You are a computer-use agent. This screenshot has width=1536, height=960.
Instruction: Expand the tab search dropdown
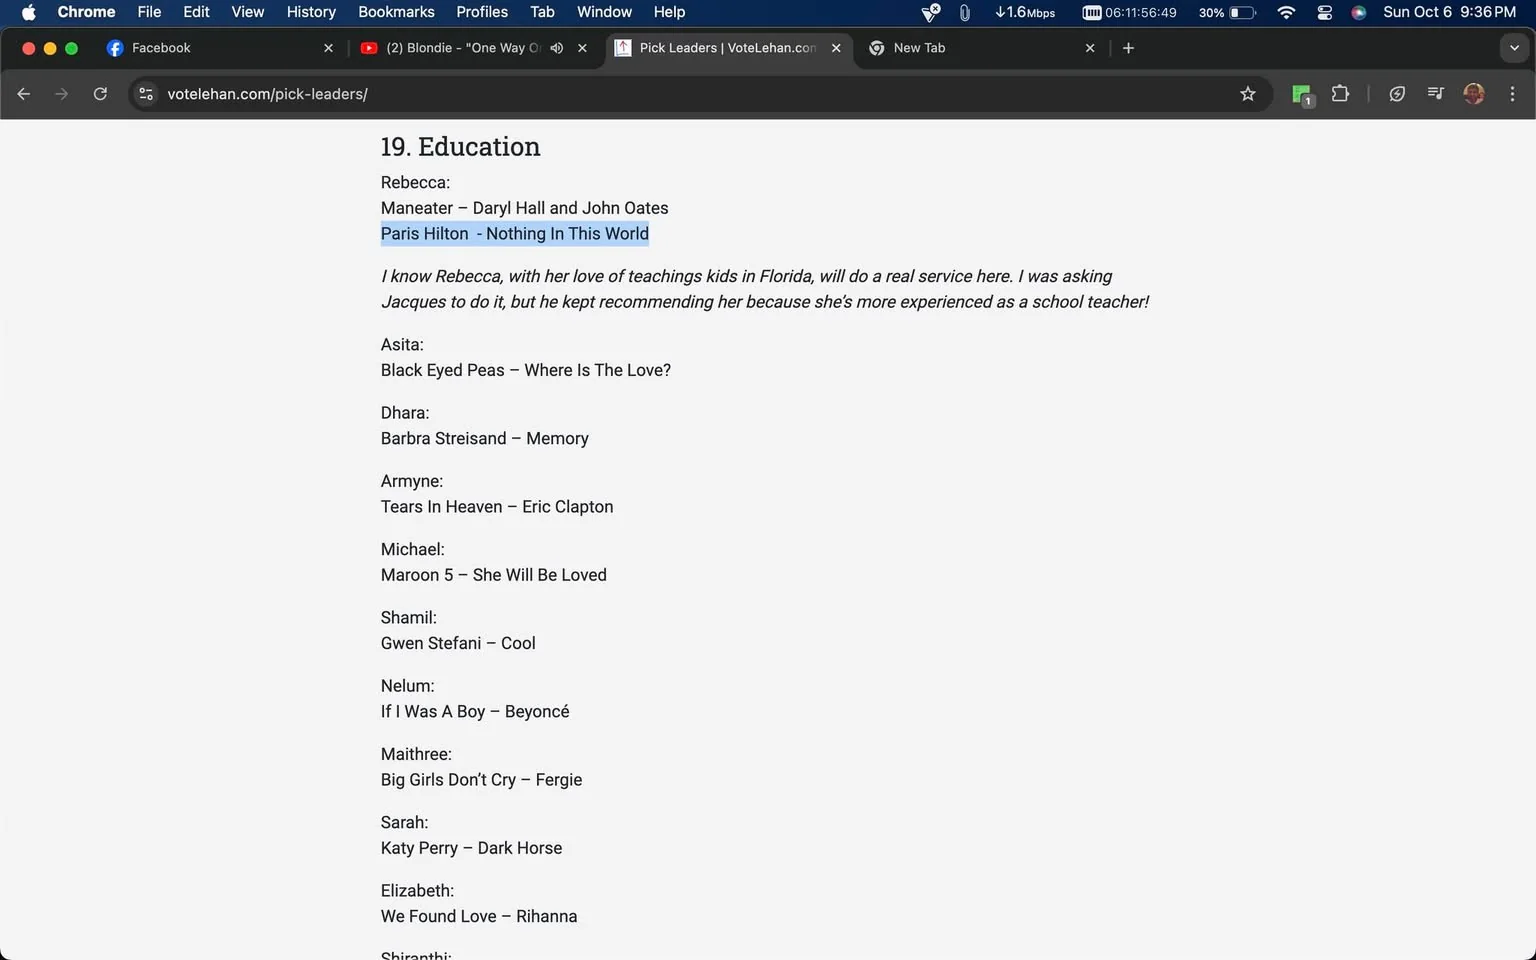(1514, 48)
